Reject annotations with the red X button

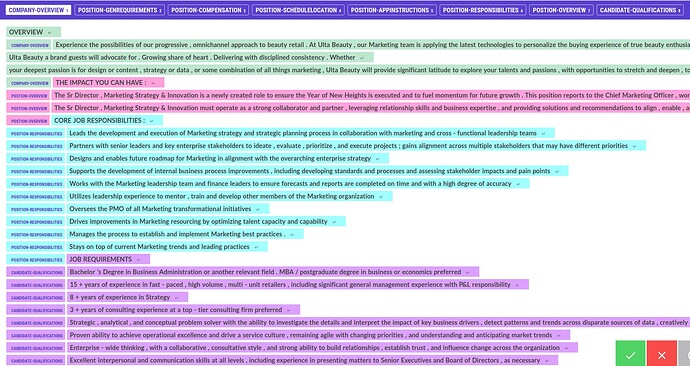coord(661,354)
